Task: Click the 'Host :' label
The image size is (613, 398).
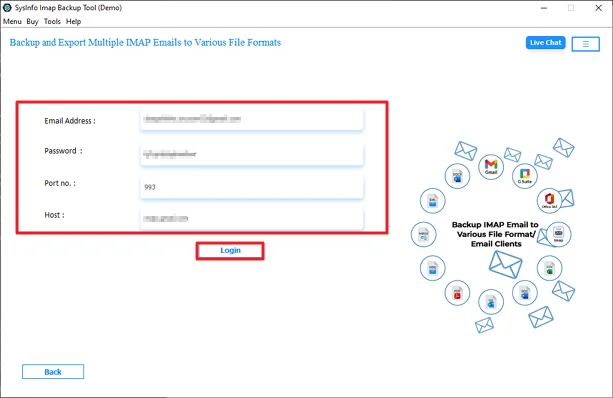Action: (x=54, y=215)
